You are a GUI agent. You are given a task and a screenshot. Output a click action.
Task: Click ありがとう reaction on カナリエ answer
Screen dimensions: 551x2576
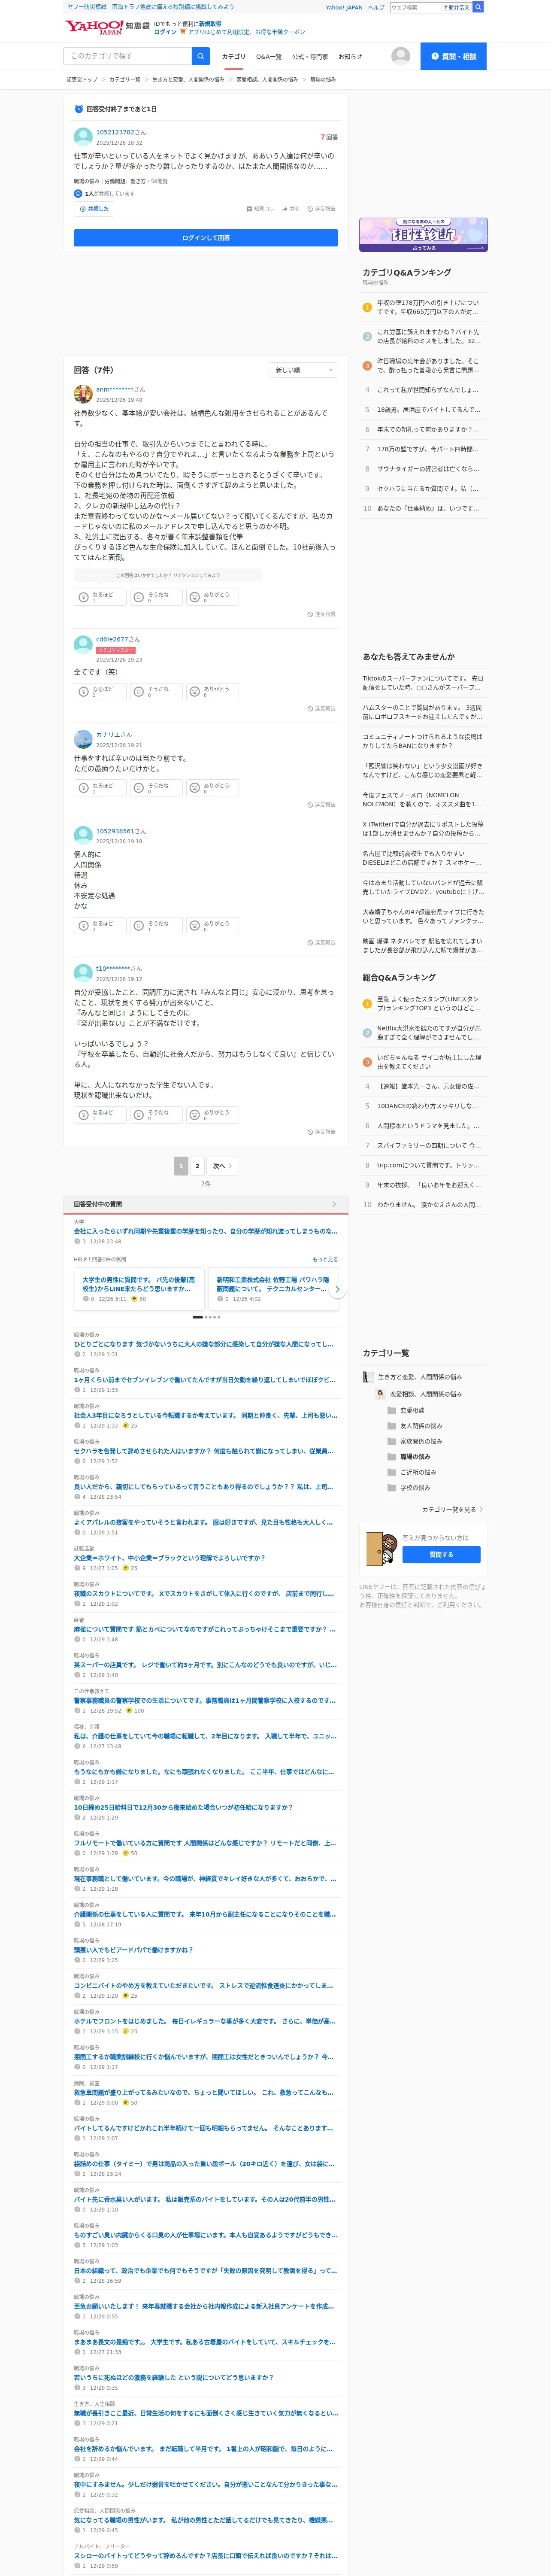click(x=212, y=788)
